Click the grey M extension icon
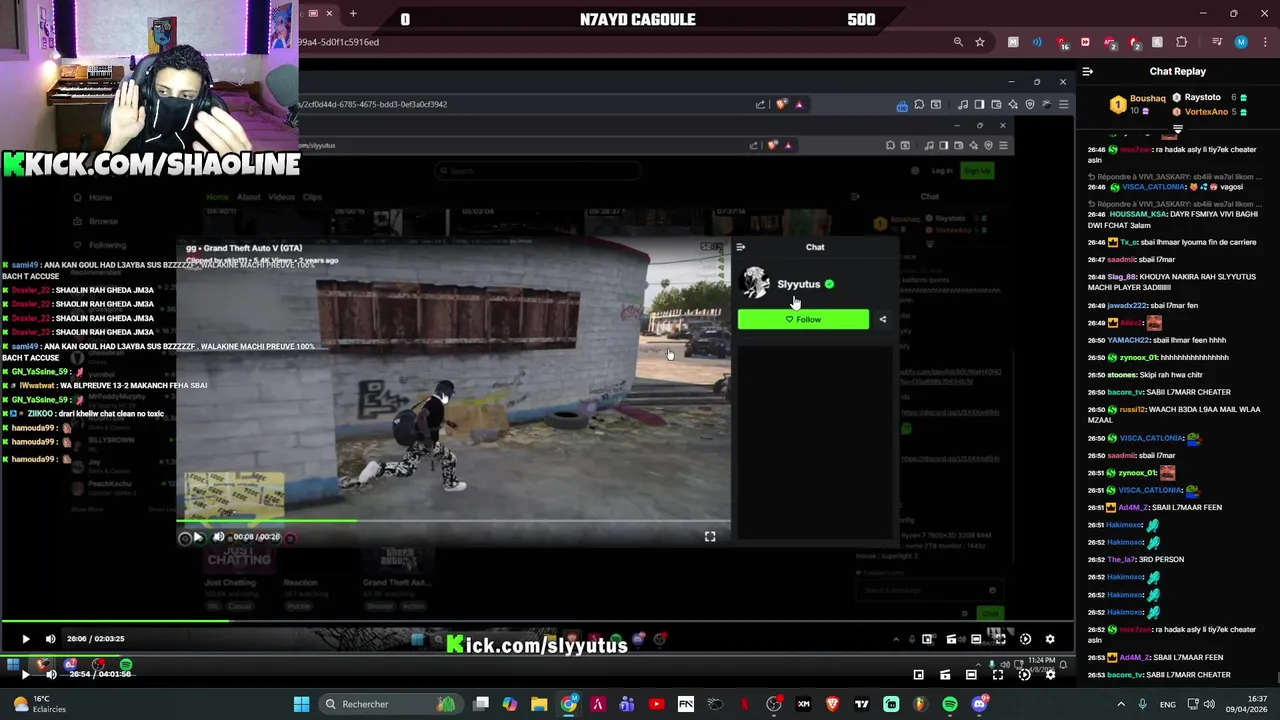This screenshot has height=720, width=1280. click(1013, 42)
